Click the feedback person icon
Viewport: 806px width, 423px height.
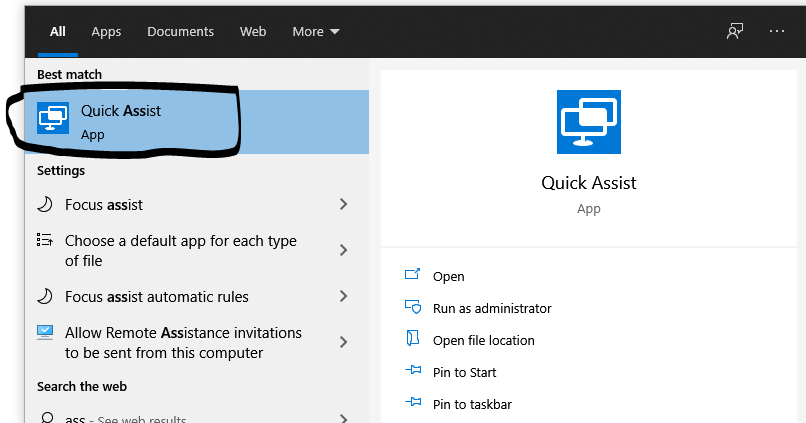click(735, 31)
